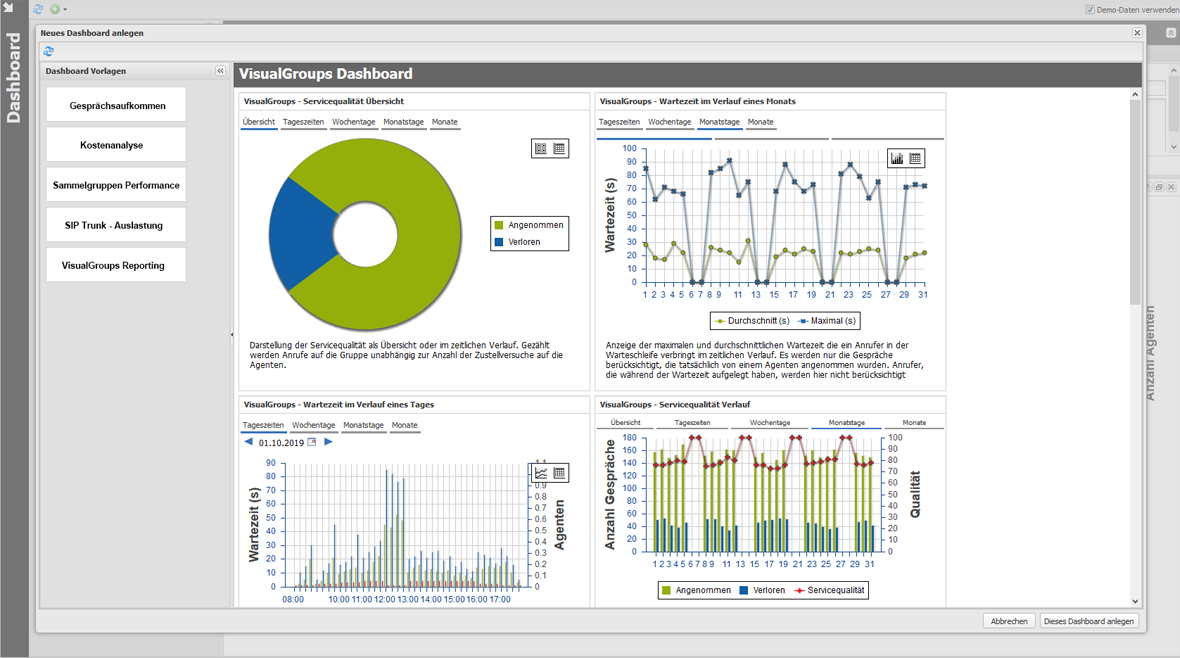Toggle Angenommen legend in Servicequalität Verlauf chart

click(x=696, y=590)
